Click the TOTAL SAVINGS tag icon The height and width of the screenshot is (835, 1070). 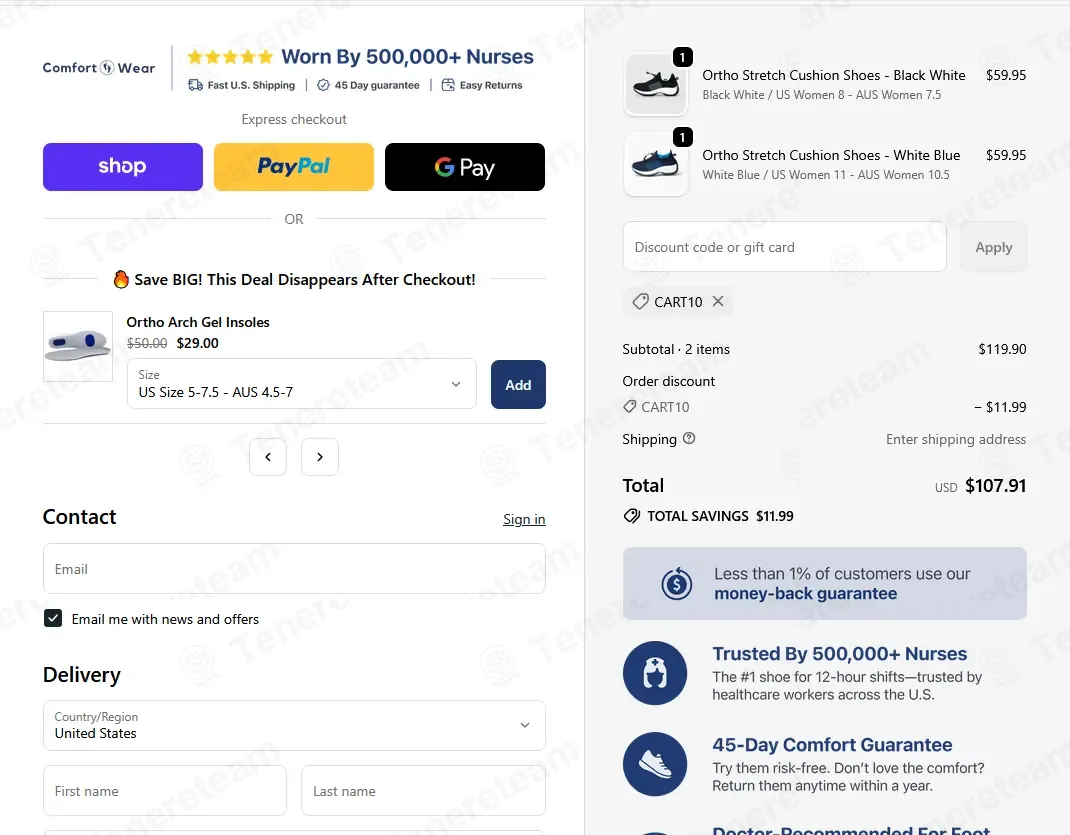pos(632,516)
